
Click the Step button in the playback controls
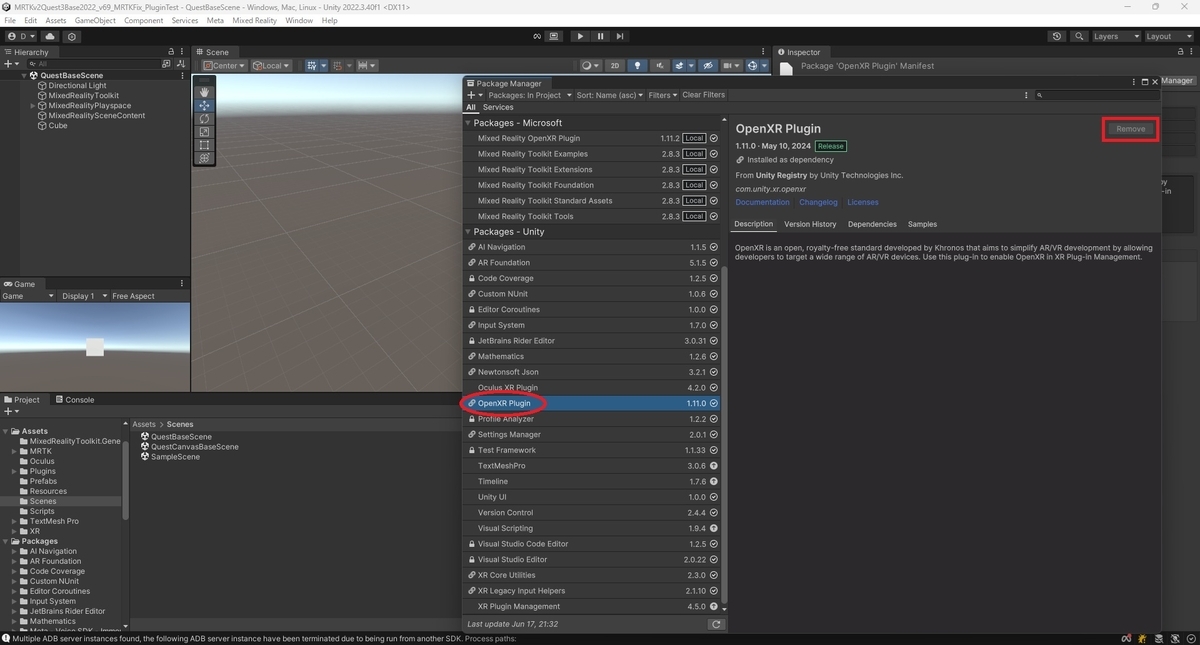click(621, 36)
